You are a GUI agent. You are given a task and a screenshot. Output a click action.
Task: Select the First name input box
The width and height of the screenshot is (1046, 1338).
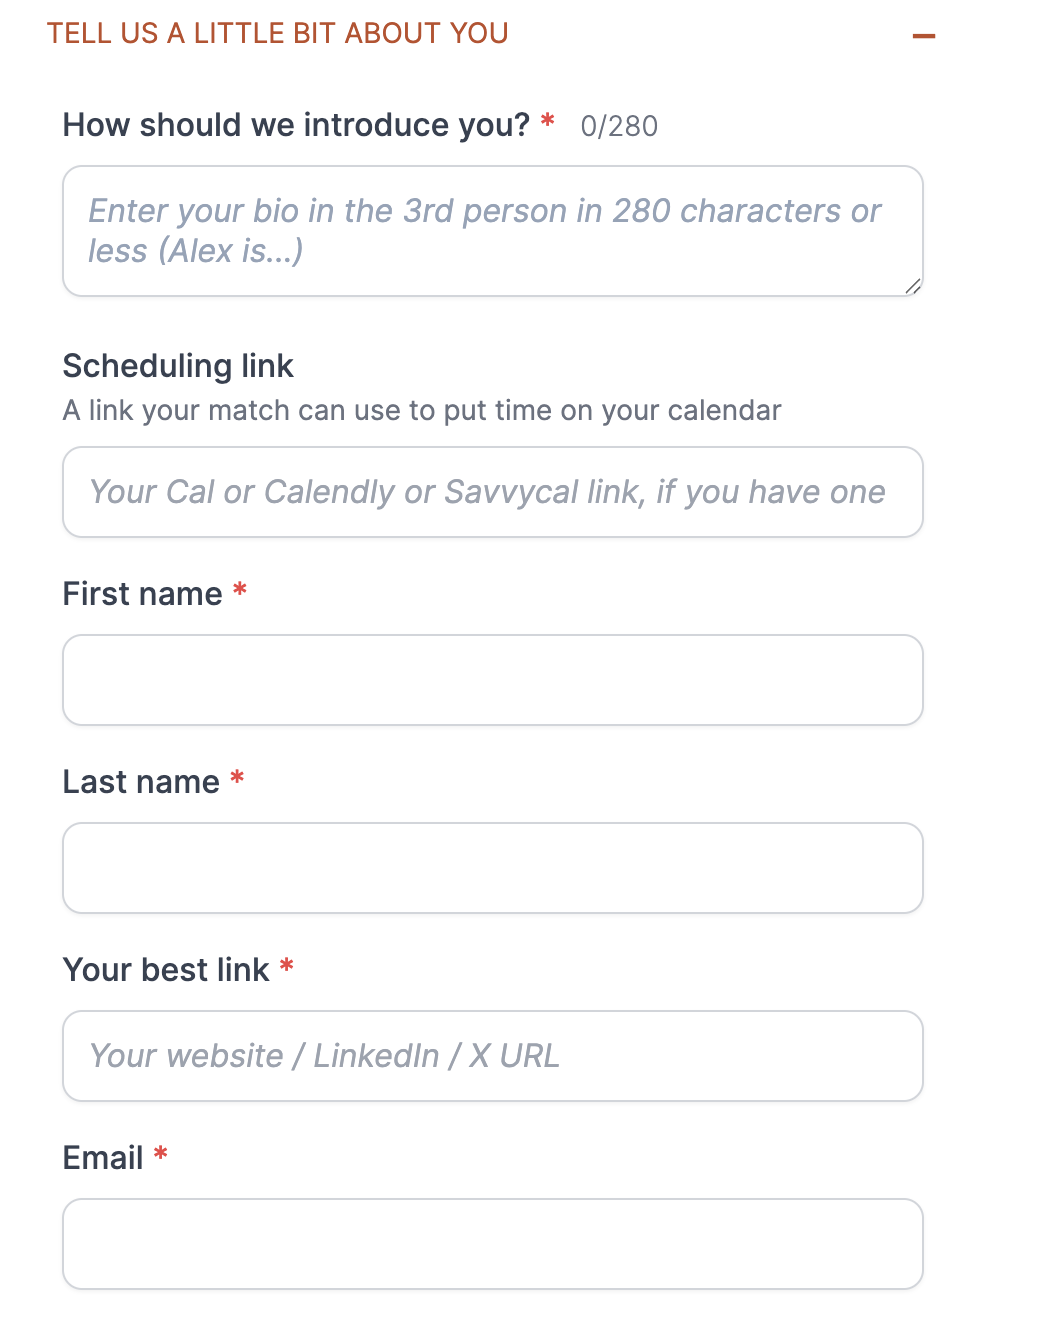(x=493, y=680)
